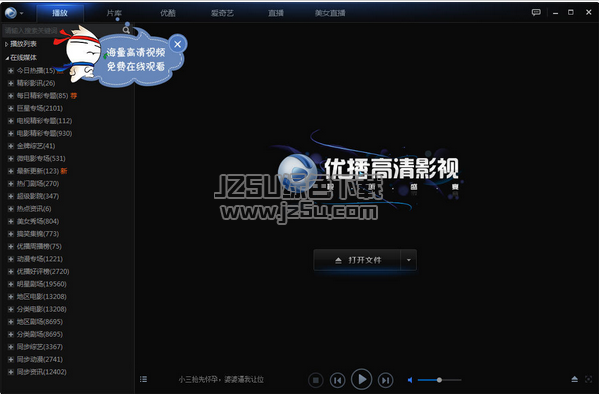Open the app logo main menu

[x=14, y=13]
